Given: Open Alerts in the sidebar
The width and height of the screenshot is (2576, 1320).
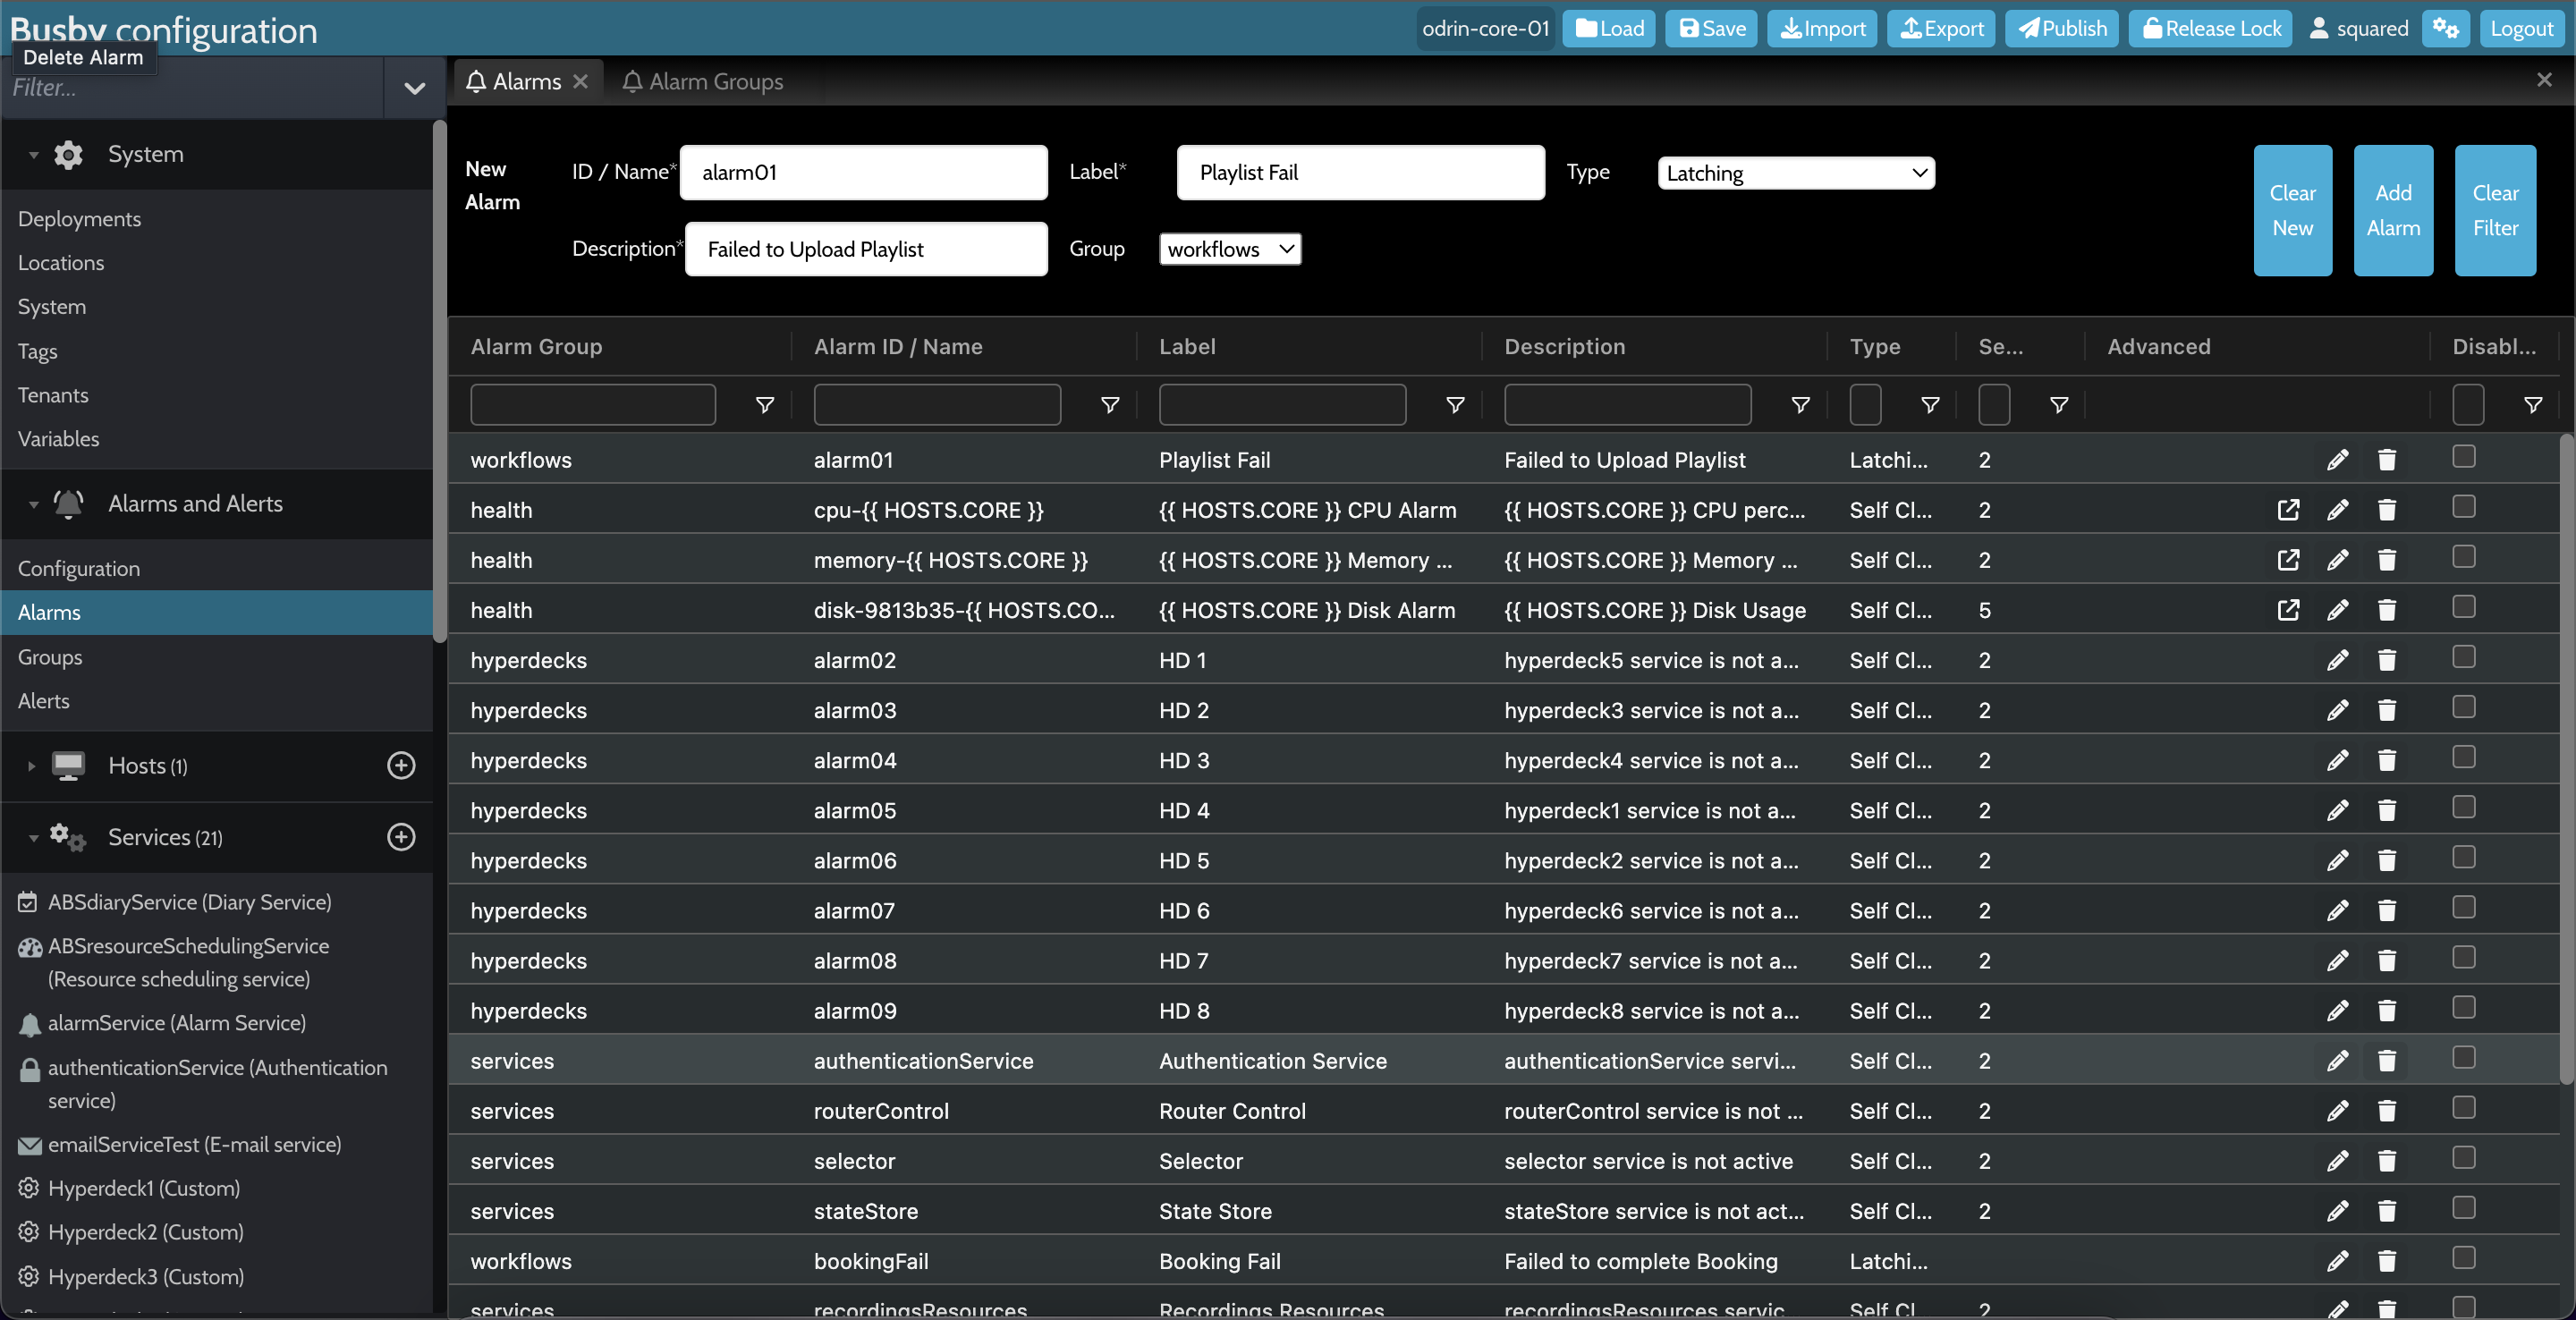Looking at the screenshot, I should [44, 701].
